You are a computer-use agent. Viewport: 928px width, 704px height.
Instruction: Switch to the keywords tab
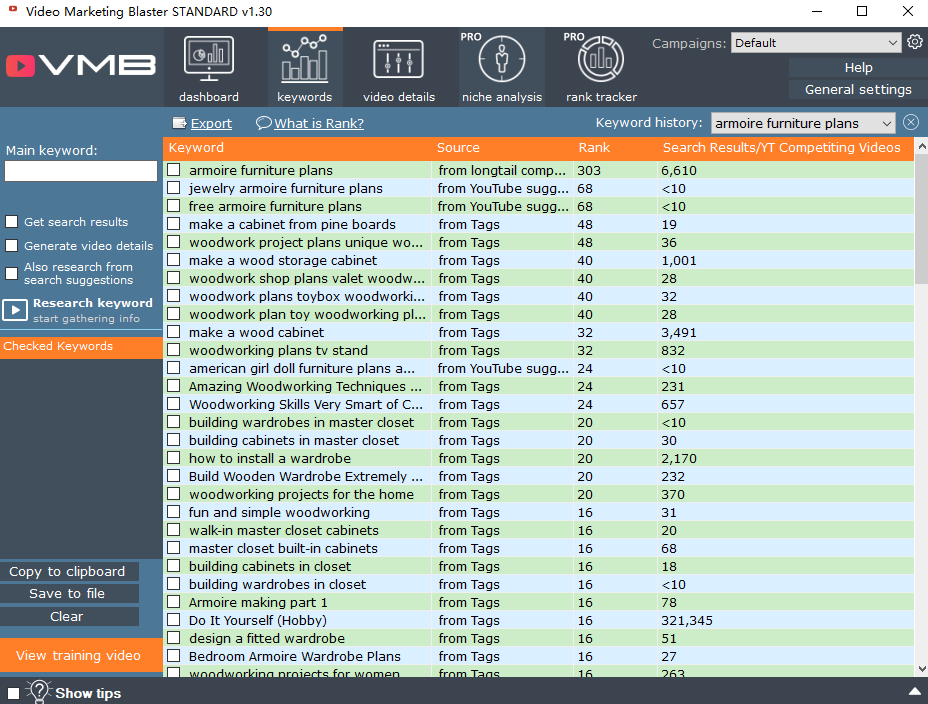coord(304,66)
